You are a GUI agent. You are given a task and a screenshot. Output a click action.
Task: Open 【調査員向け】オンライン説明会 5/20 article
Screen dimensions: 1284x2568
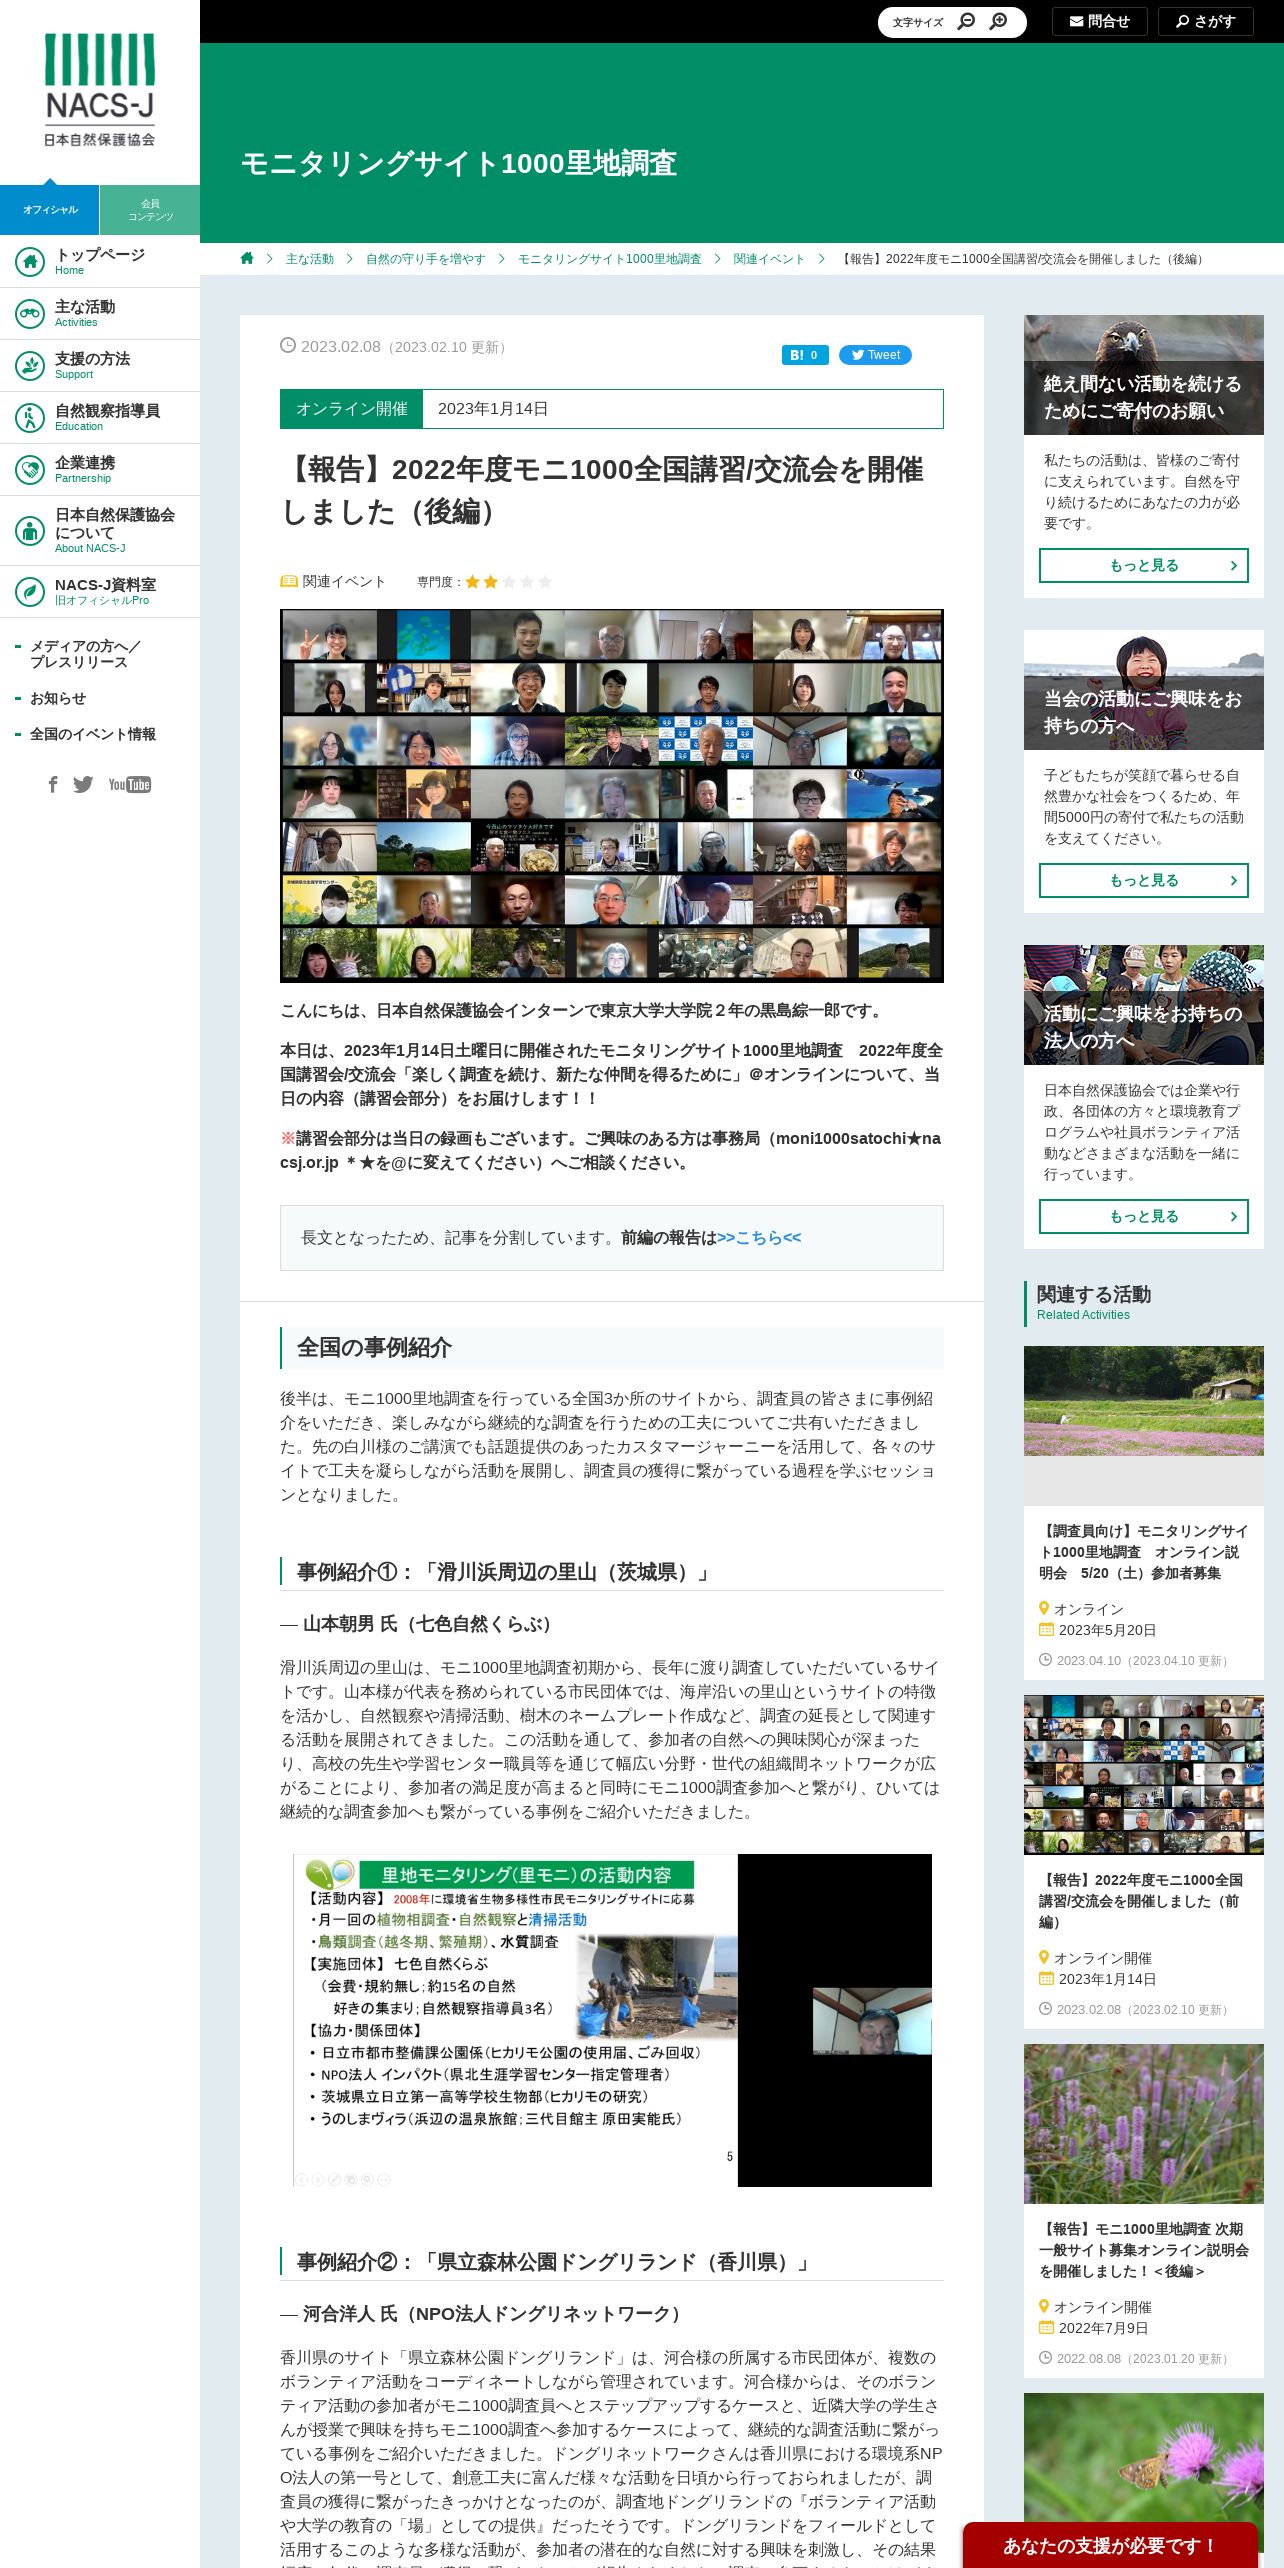coord(1144,1552)
